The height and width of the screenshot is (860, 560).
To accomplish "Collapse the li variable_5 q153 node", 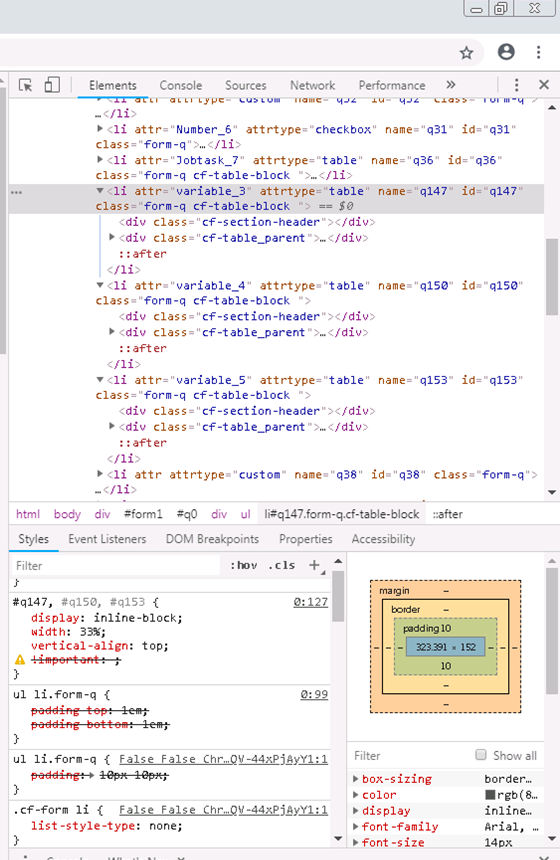I will click(100, 380).
